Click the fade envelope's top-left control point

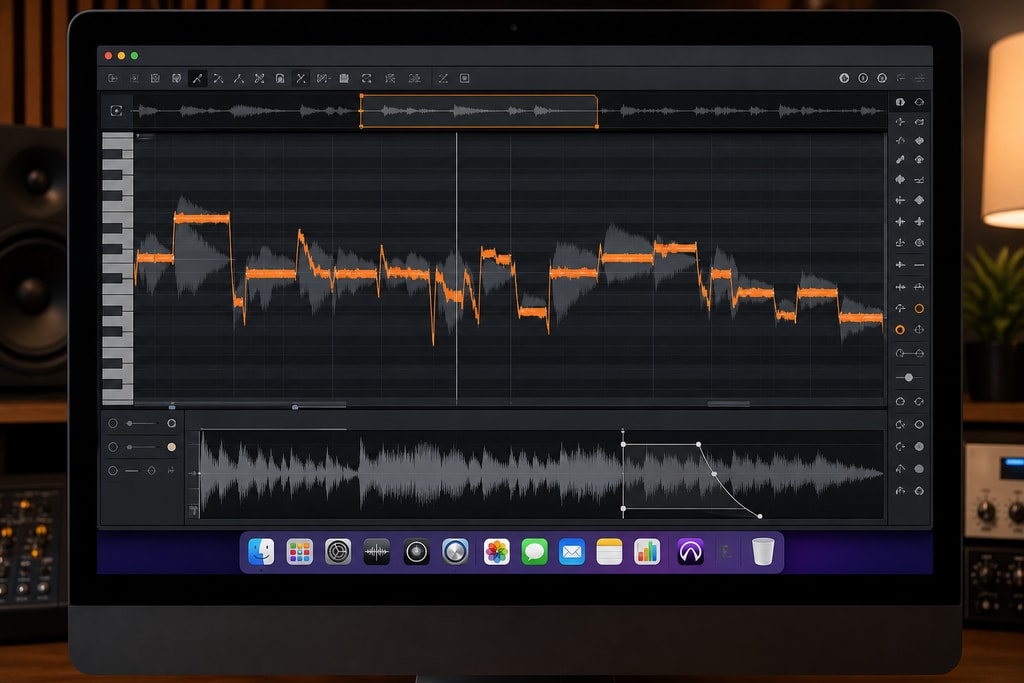623,445
